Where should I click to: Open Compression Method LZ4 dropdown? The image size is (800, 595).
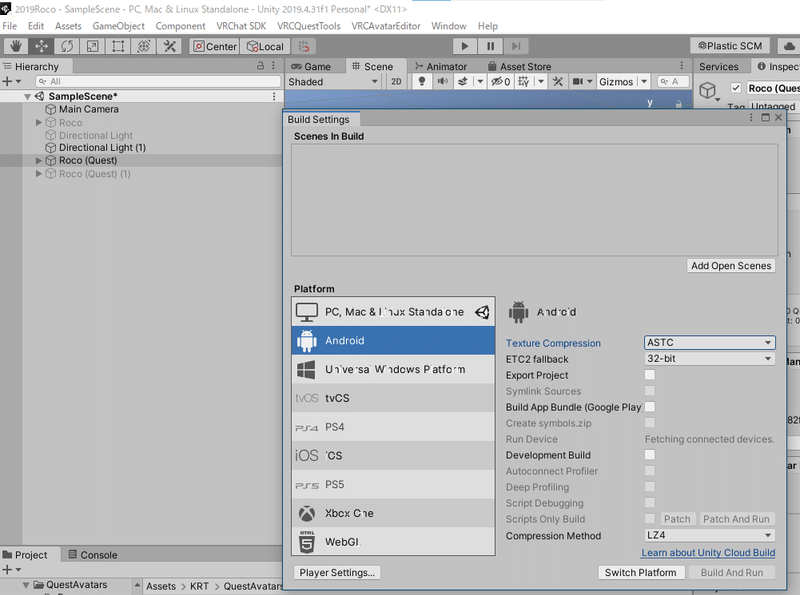coord(709,535)
